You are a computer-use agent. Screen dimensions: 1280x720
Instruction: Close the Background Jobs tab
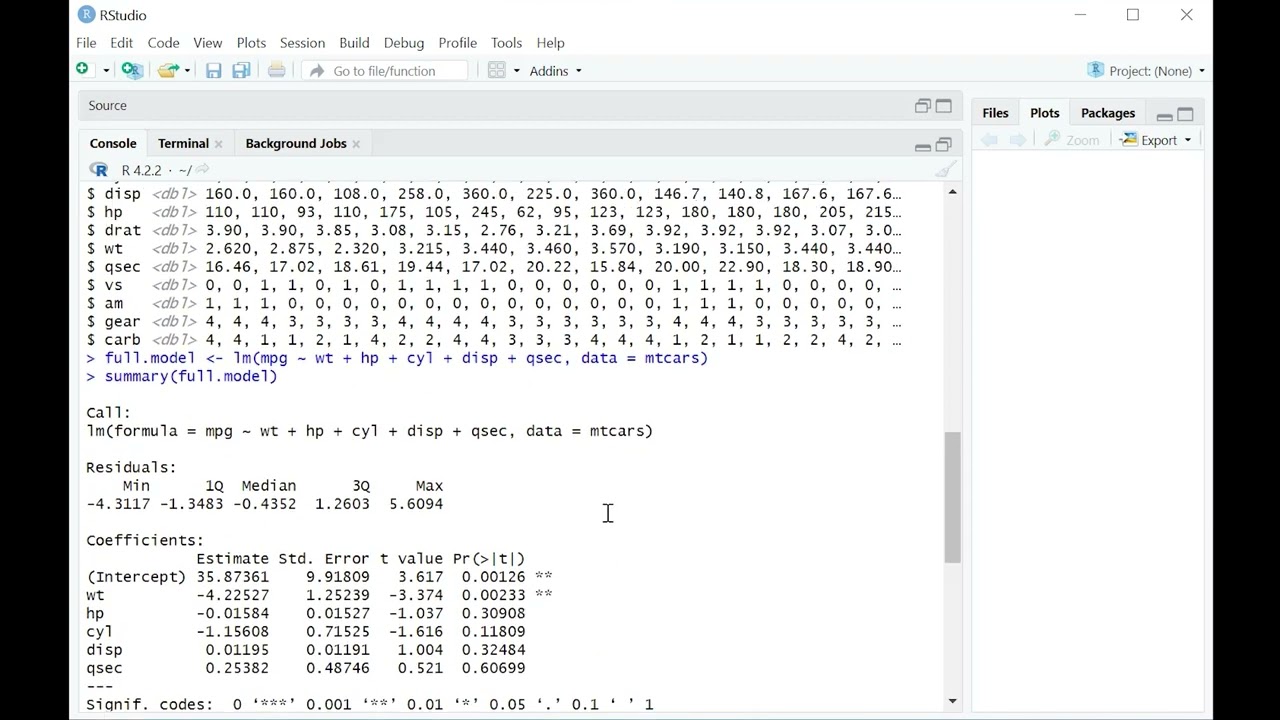pyautogui.click(x=356, y=145)
